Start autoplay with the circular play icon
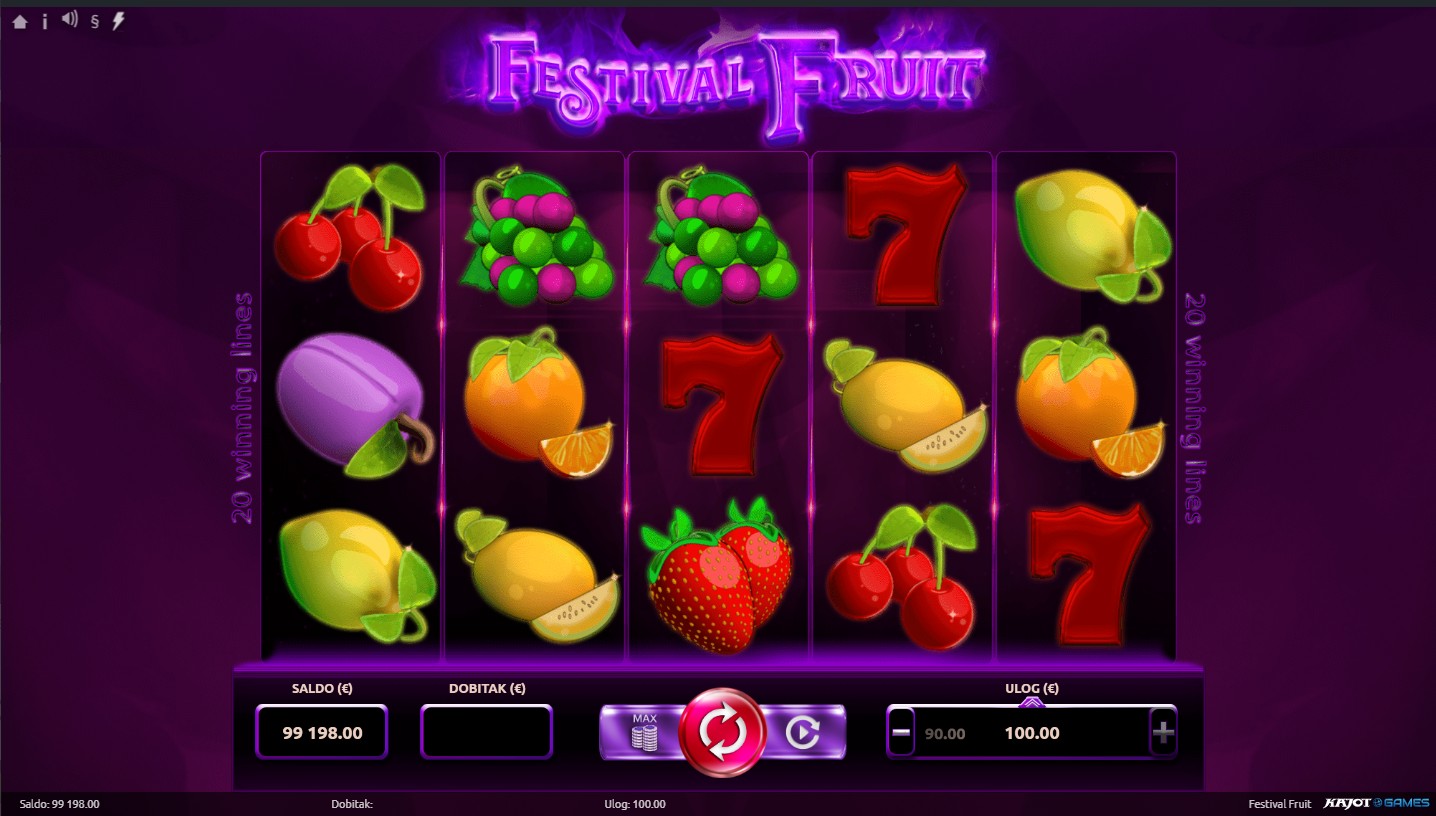The image size is (1436, 816). pos(802,733)
